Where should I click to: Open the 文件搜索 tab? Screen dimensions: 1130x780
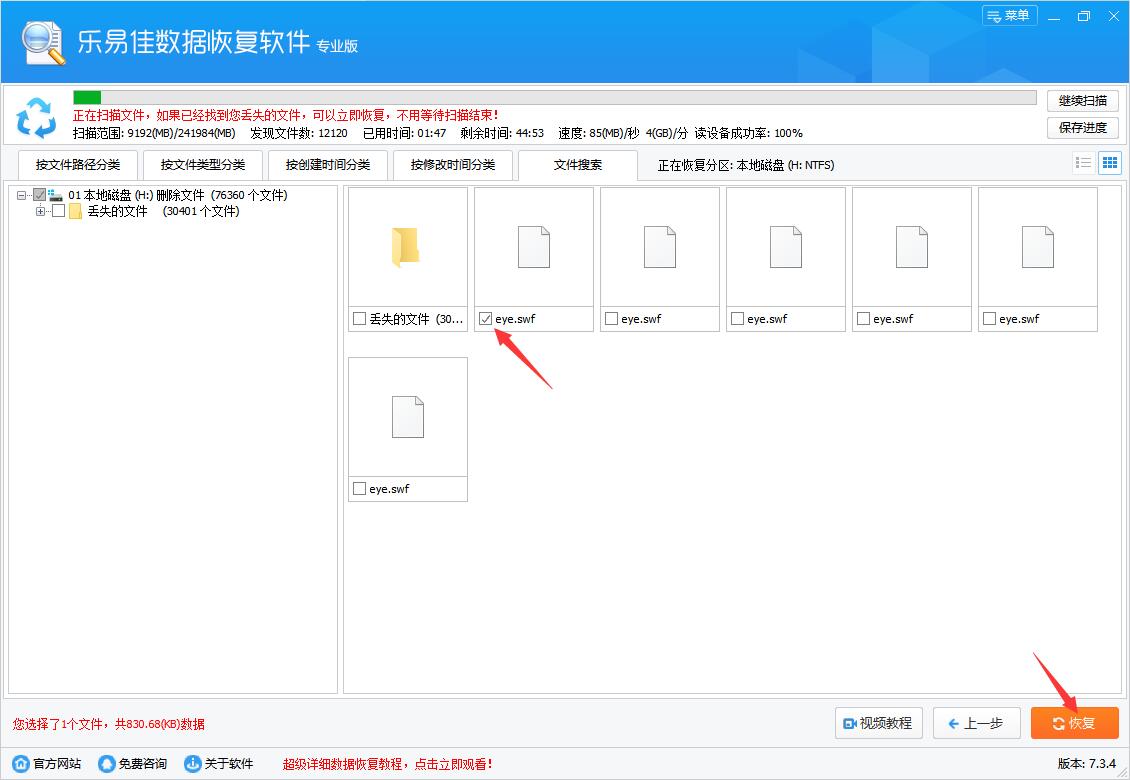(578, 165)
